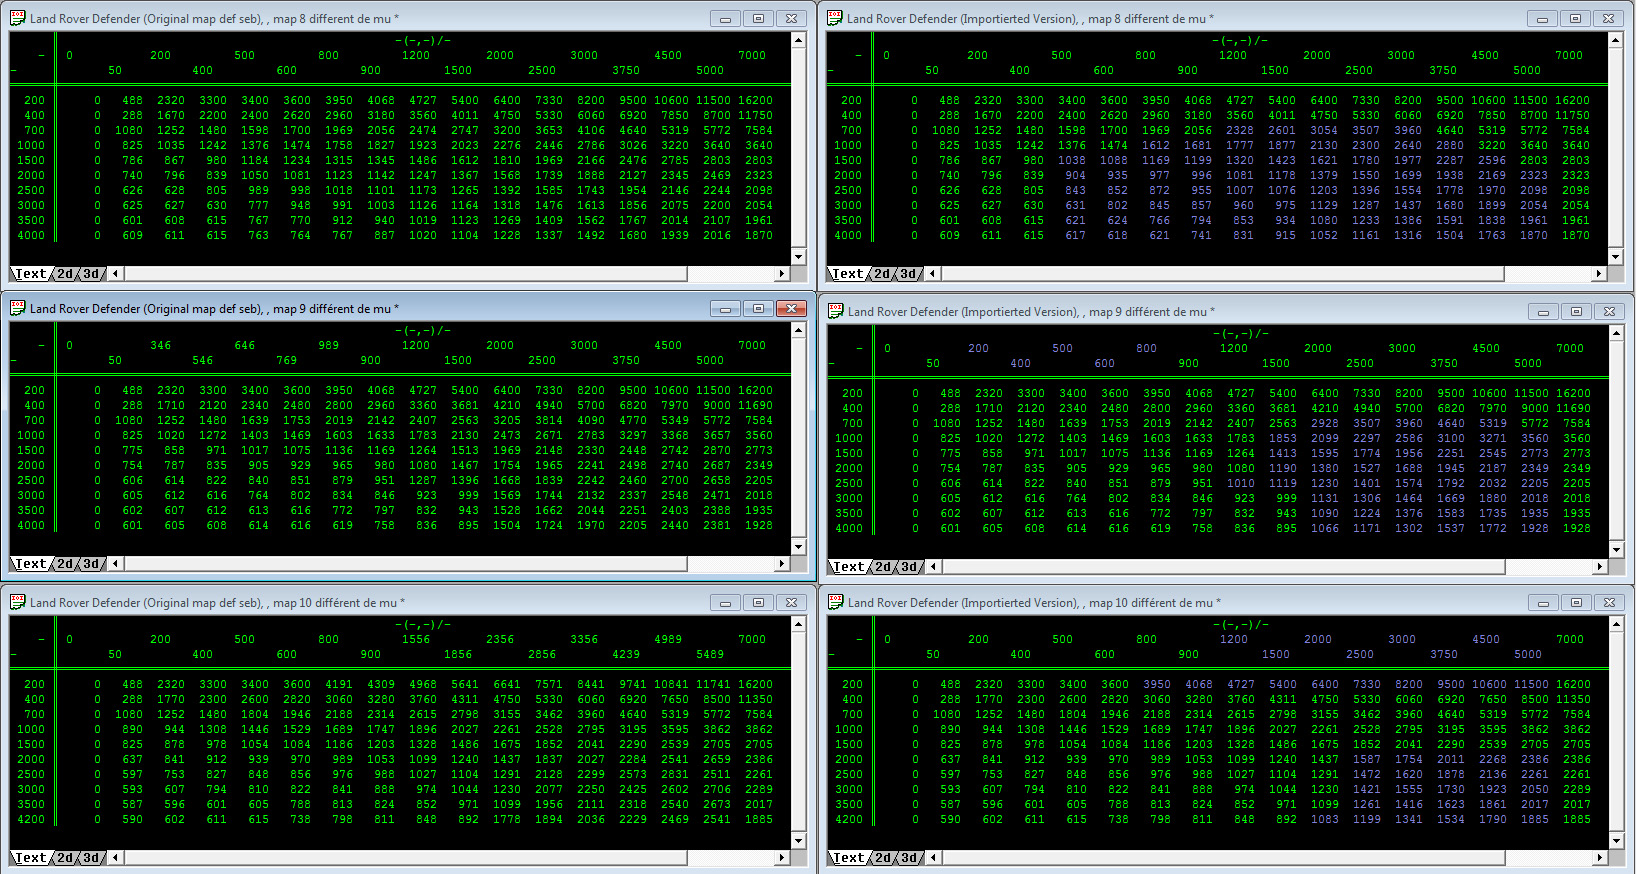Maximize the Original map 8 window

758,18
